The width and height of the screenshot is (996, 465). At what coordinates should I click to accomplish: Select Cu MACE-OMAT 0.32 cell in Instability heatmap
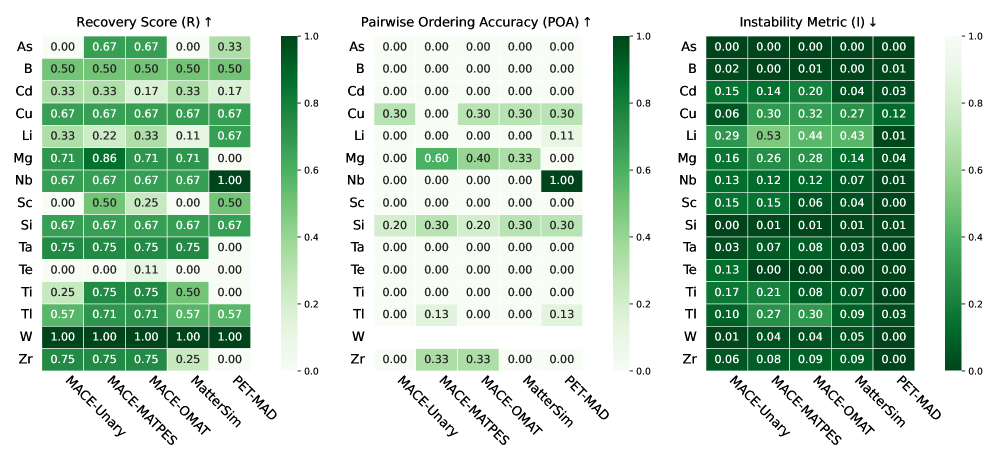811,113
